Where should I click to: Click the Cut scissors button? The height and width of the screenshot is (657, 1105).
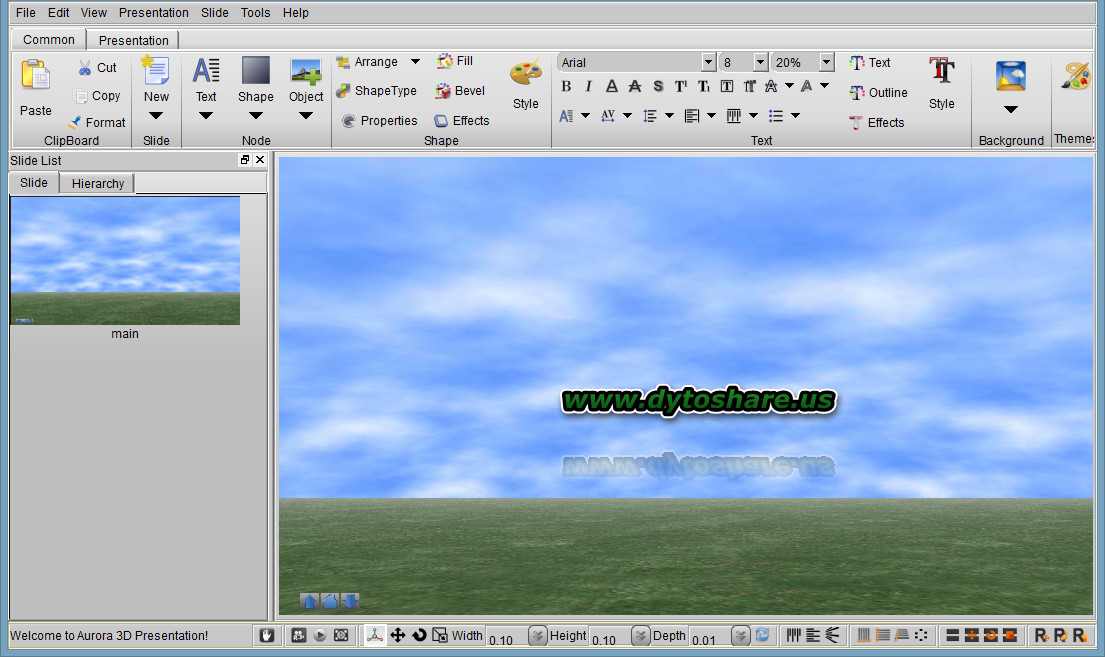[97, 68]
